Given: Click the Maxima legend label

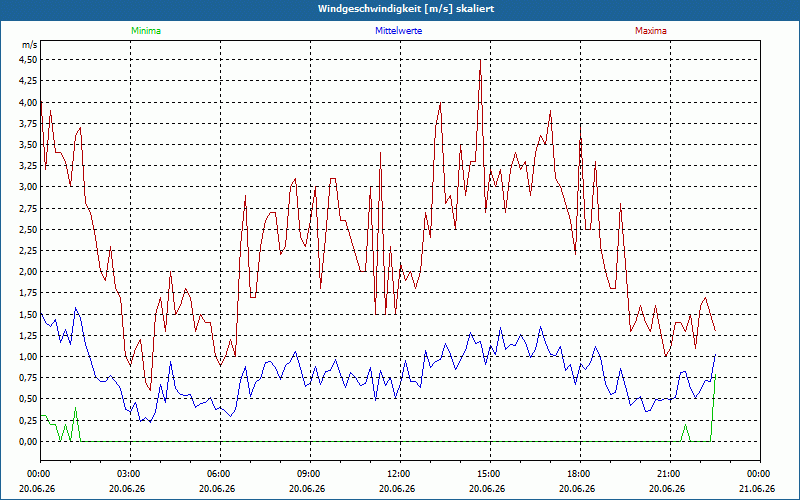Looking at the screenshot, I should pos(651,31).
